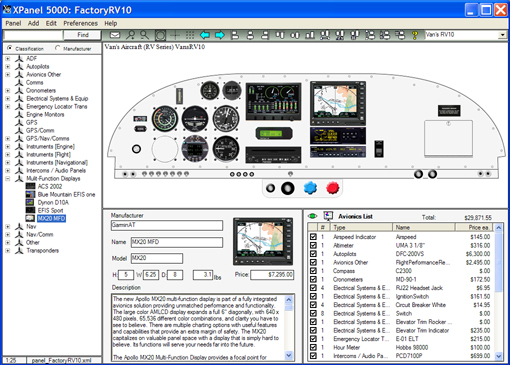510x365 pixels.
Task: Click the airplane icon beside GPS/Comm
Action: [19, 130]
